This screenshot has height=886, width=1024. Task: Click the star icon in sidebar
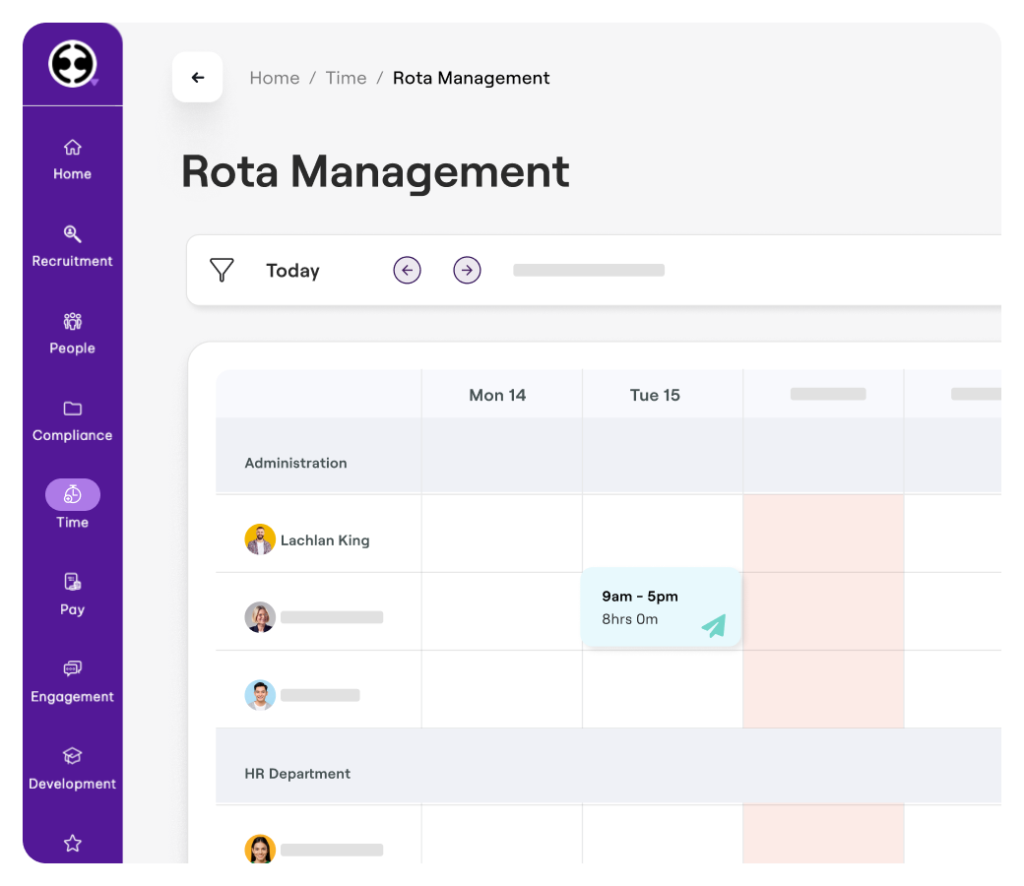(x=72, y=843)
